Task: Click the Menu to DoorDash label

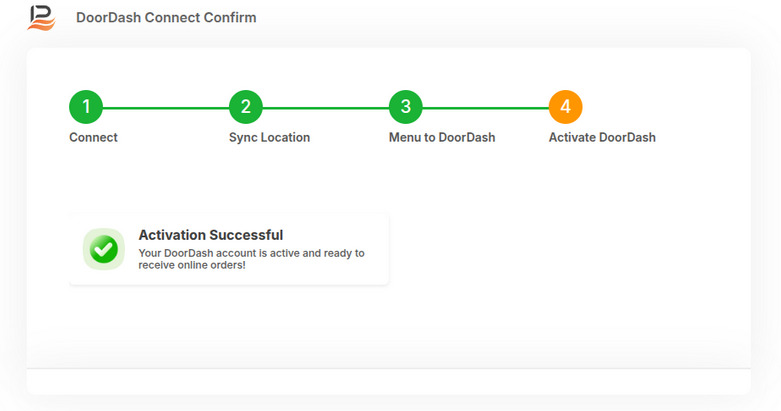Action: coord(442,137)
